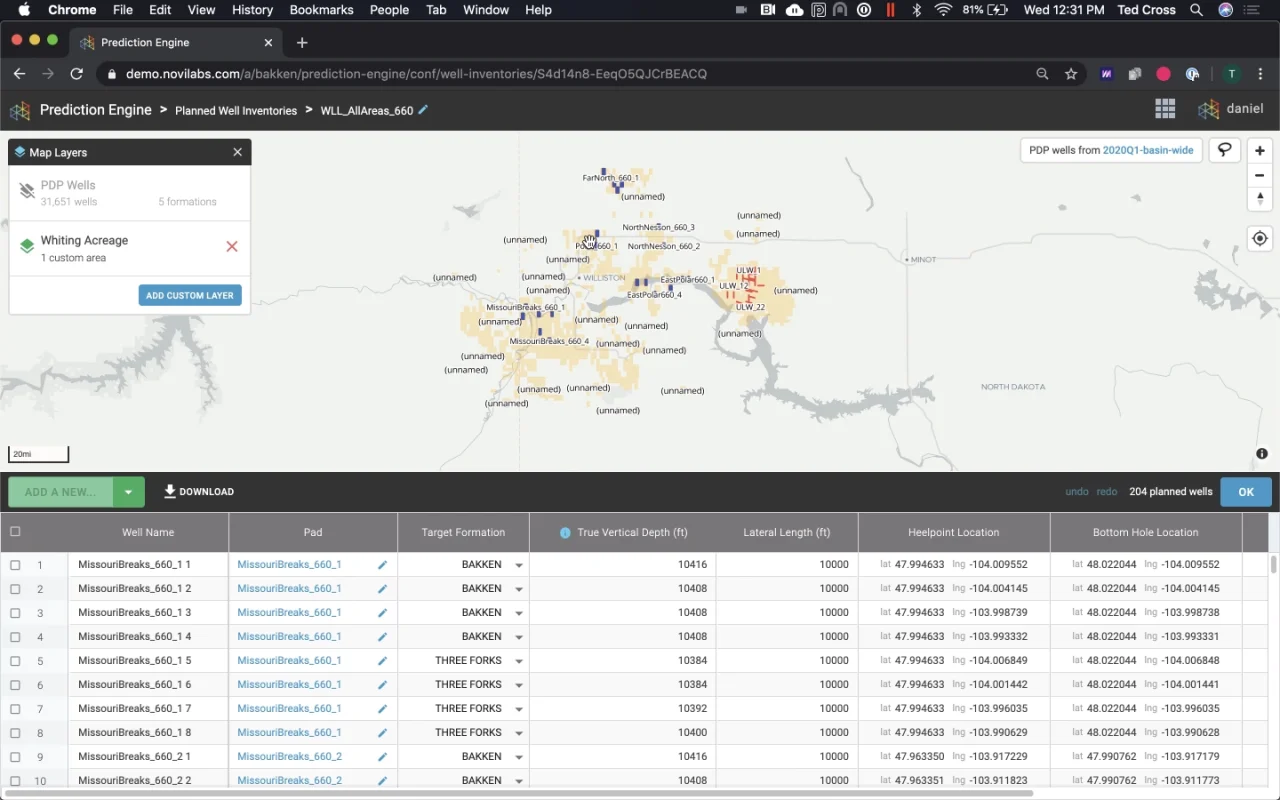Open a new Chrome tab
This screenshot has width=1280, height=800.
click(x=302, y=42)
